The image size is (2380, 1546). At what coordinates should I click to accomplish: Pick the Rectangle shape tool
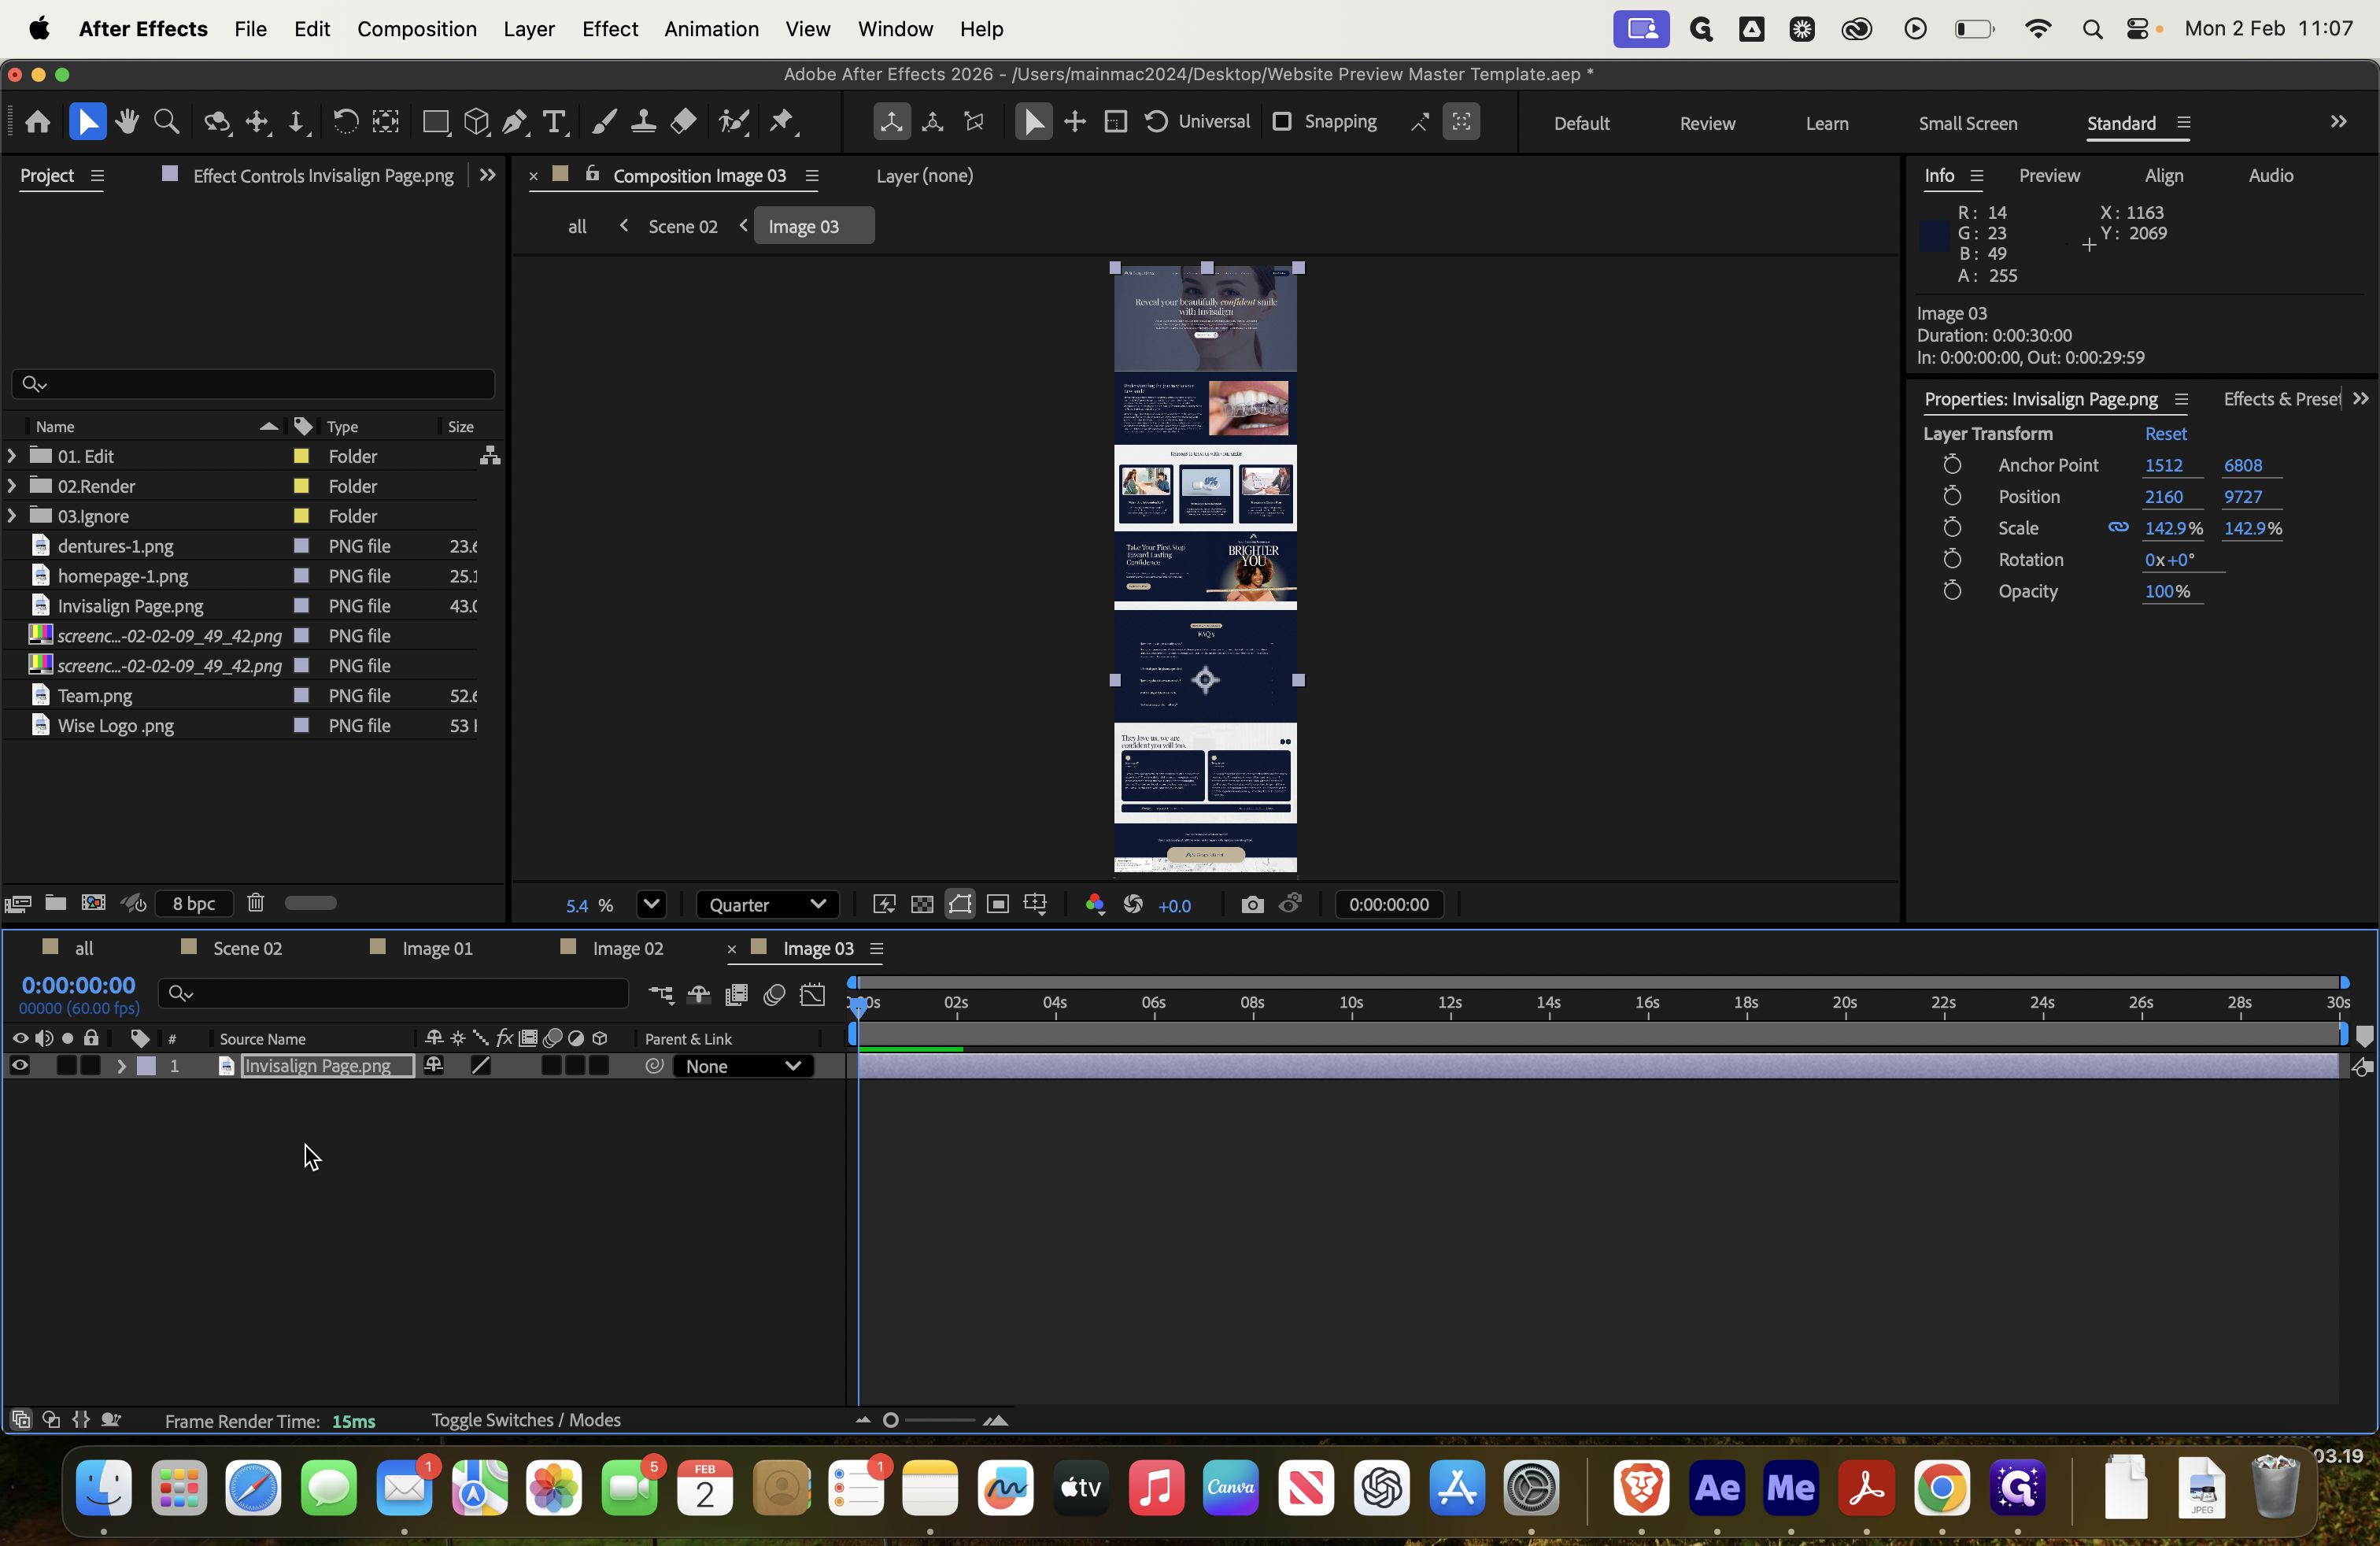435,122
